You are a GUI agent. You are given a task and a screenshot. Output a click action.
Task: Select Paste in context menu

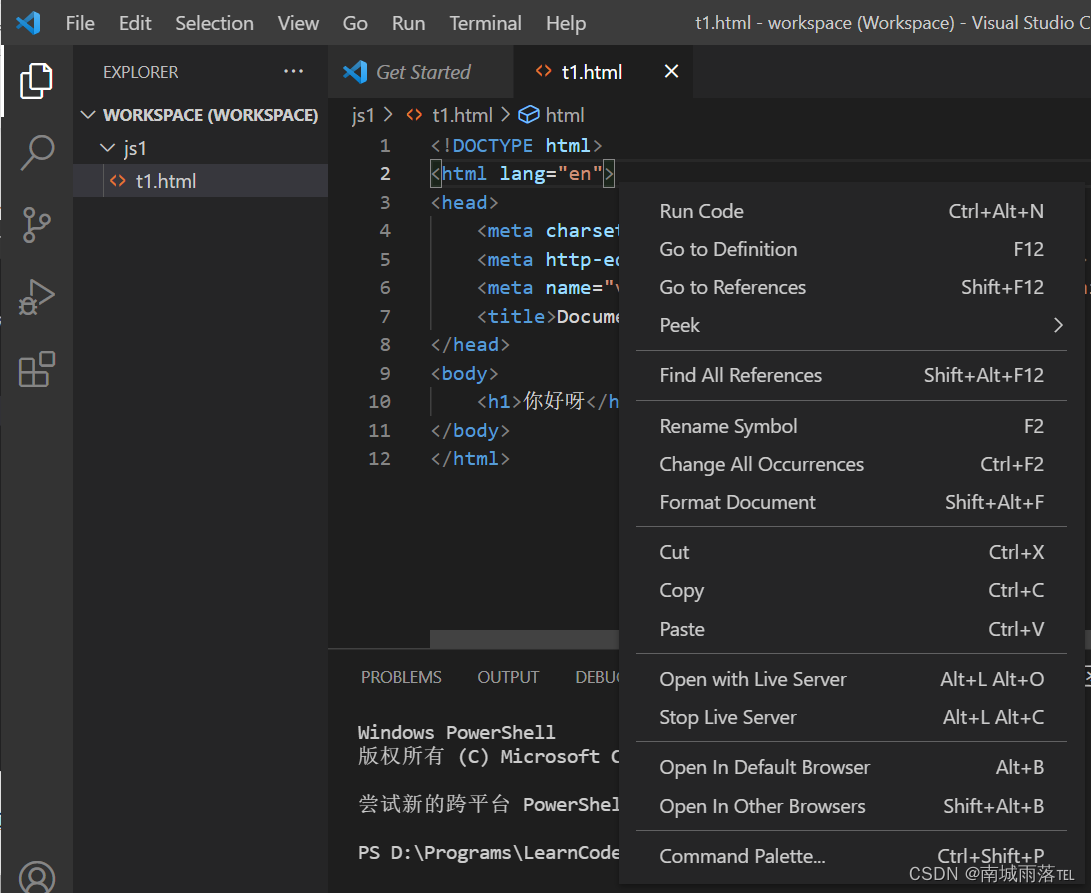click(x=851, y=629)
